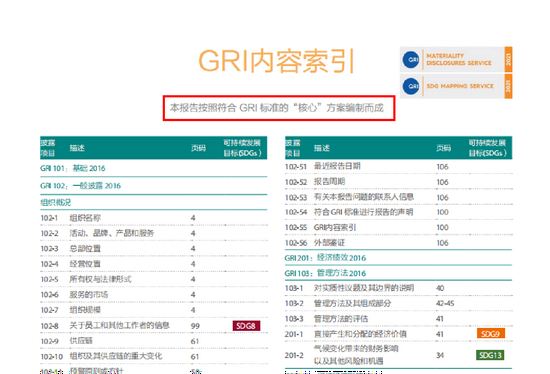Click the '组织概况' subheading
Screen dimensions: 550x374
coord(55,202)
